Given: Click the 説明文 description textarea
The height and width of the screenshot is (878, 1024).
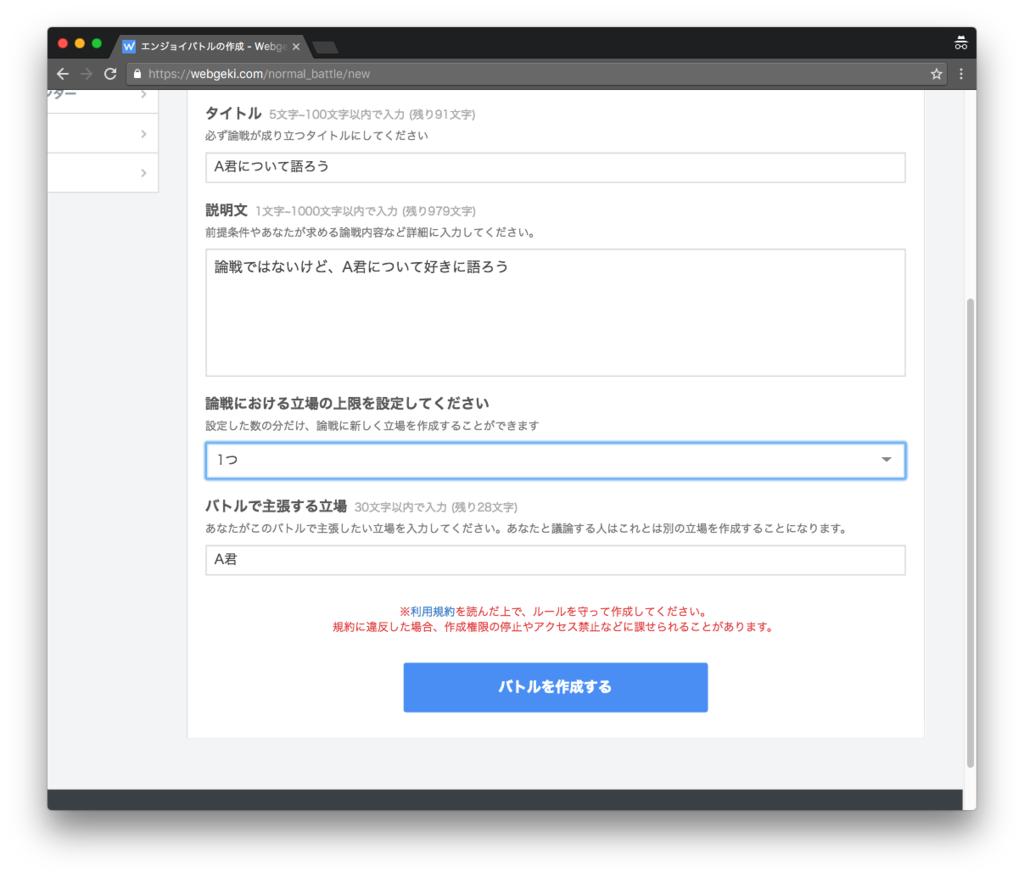Looking at the screenshot, I should point(555,310).
